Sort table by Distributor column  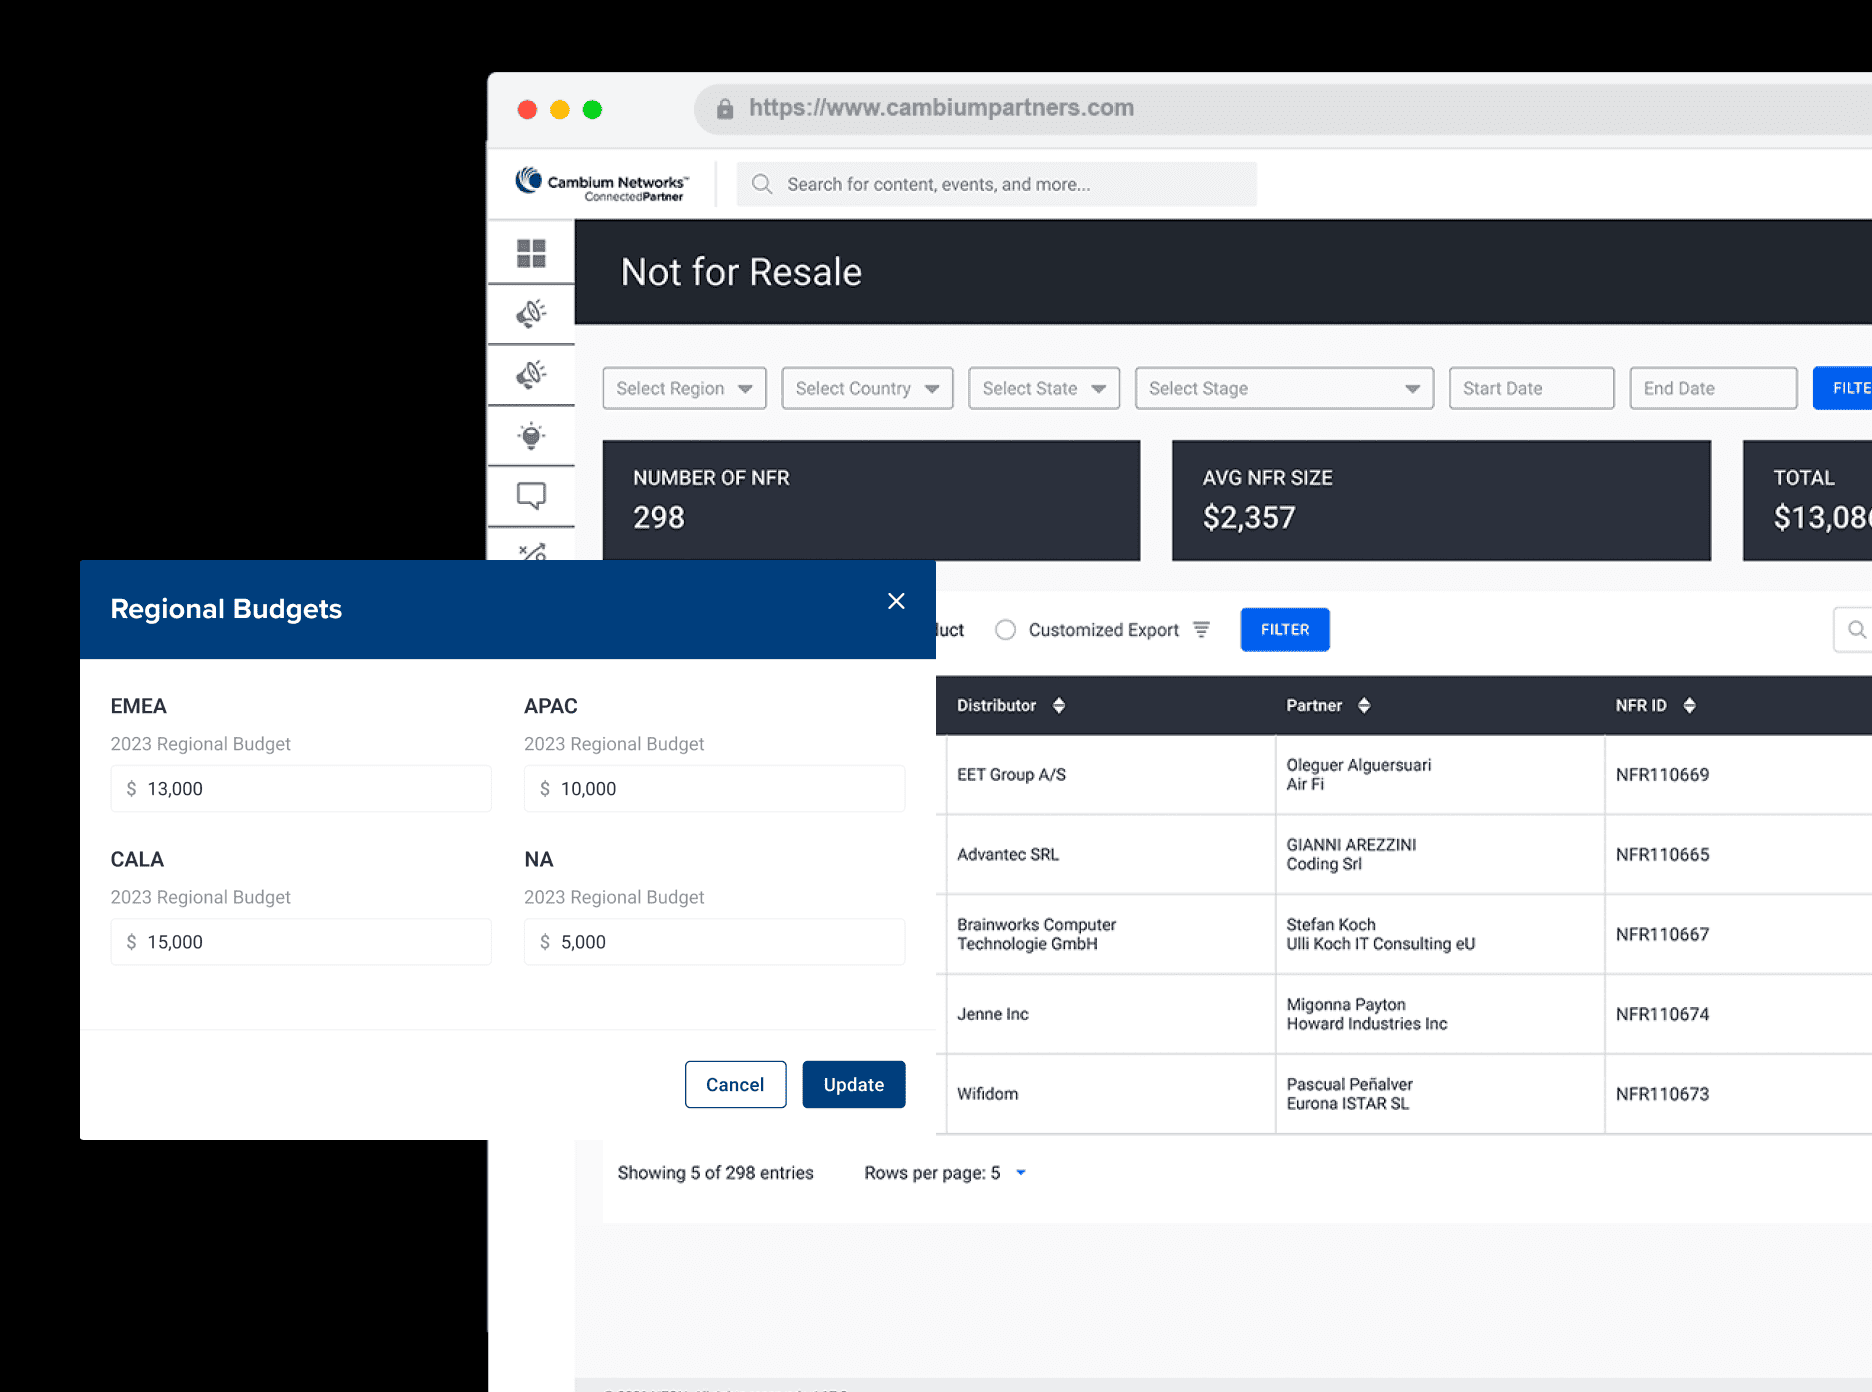pyautogui.click(x=1059, y=706)
